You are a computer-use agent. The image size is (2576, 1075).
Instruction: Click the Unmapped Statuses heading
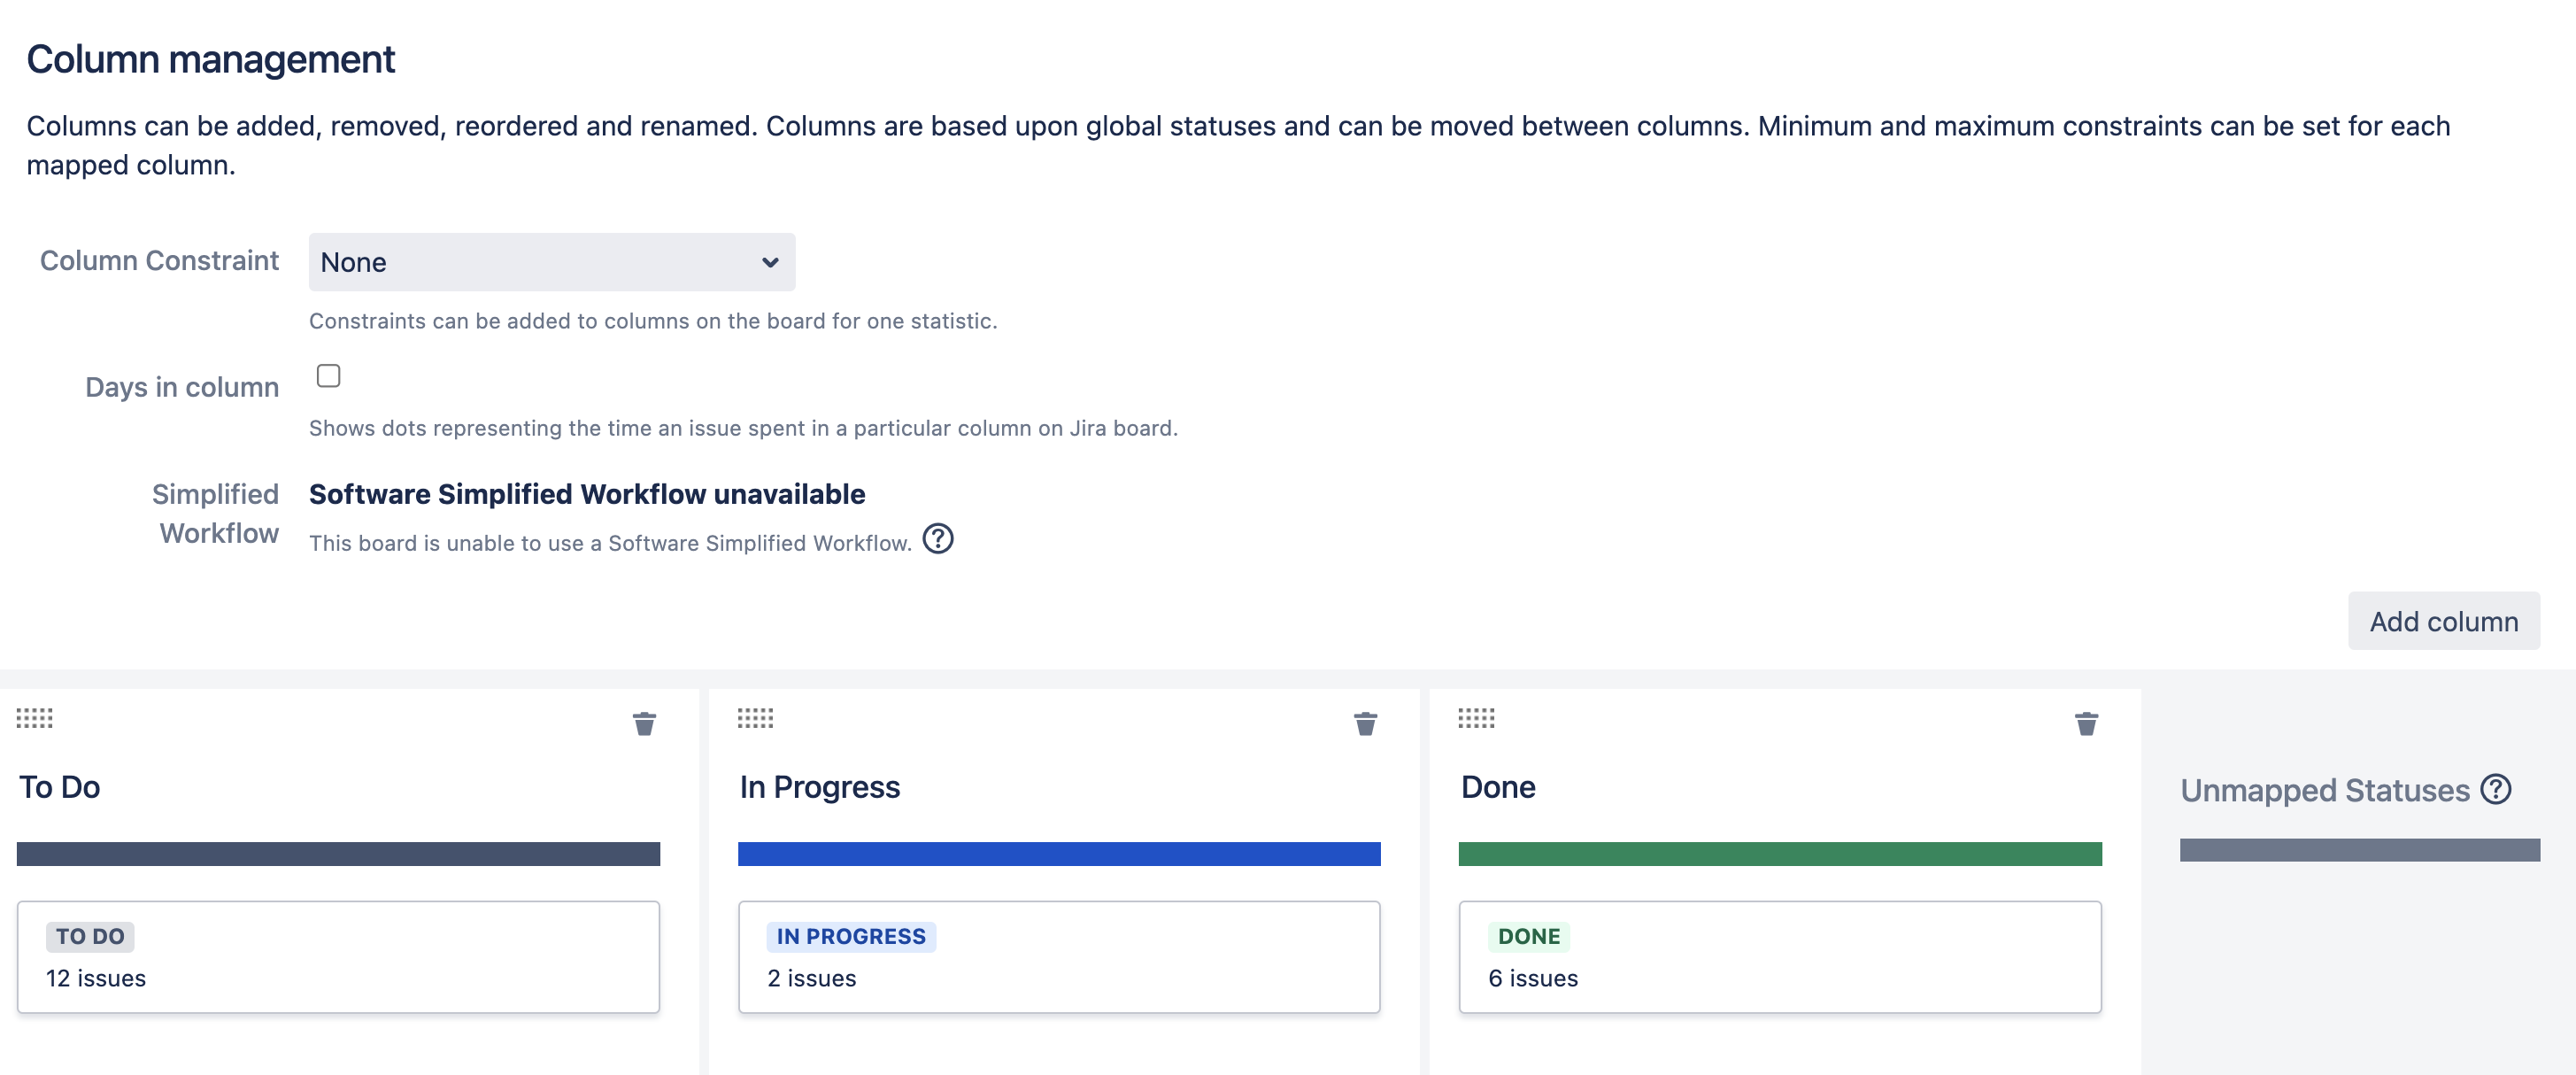click(x=2324, y=790)
